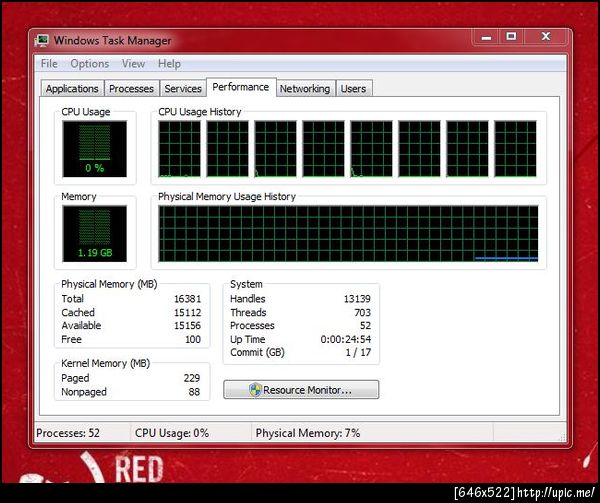Image resolution: width=600 pixels, height=503 pixels.
Task: Click the Handles value 13139
Action: pyautogui.click(x=357, y=299)
